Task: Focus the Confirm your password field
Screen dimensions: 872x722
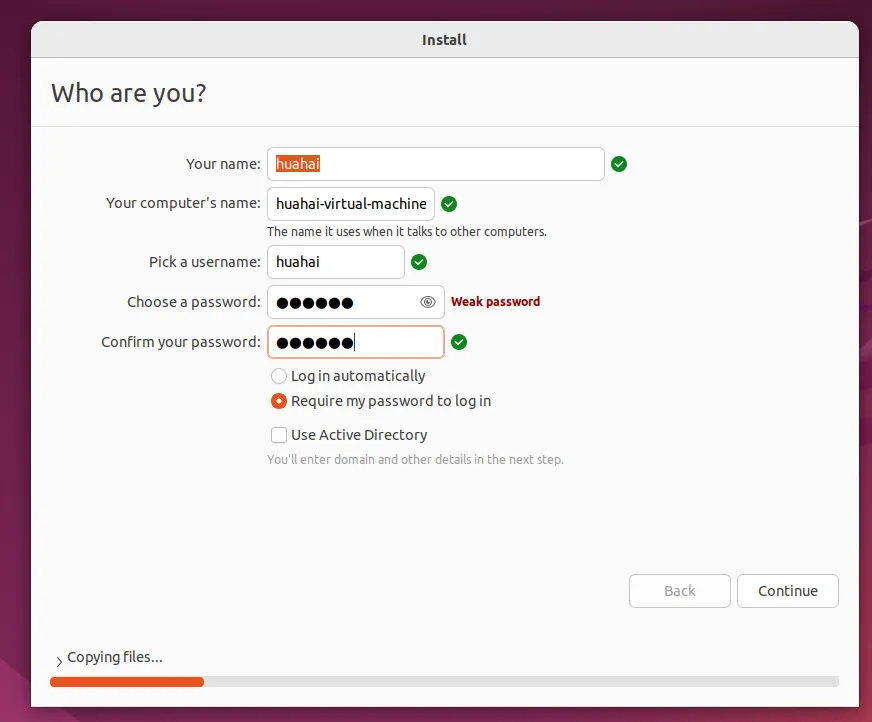Action: tap(356, 342)
